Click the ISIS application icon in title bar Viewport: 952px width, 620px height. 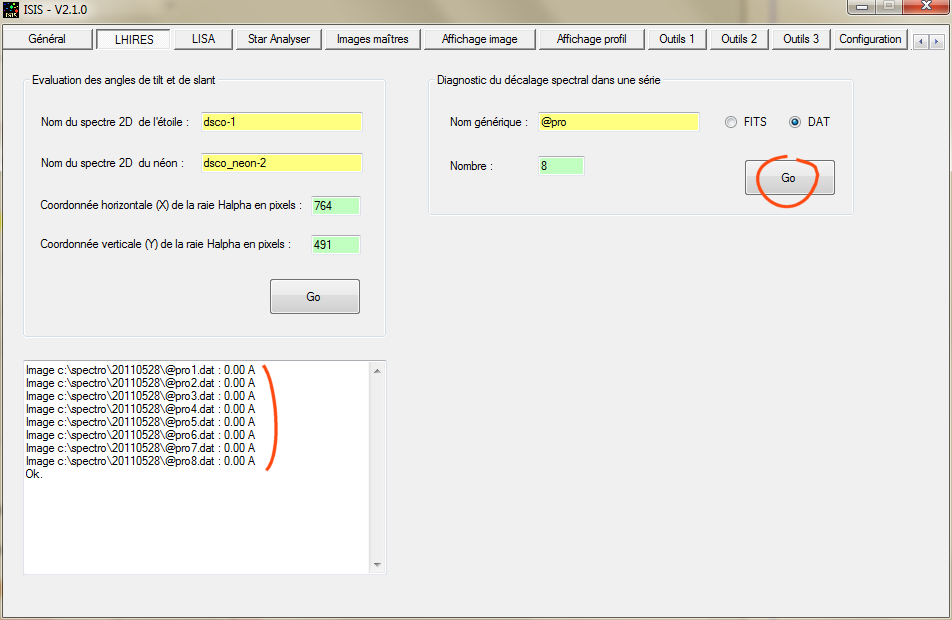[12, 11]
